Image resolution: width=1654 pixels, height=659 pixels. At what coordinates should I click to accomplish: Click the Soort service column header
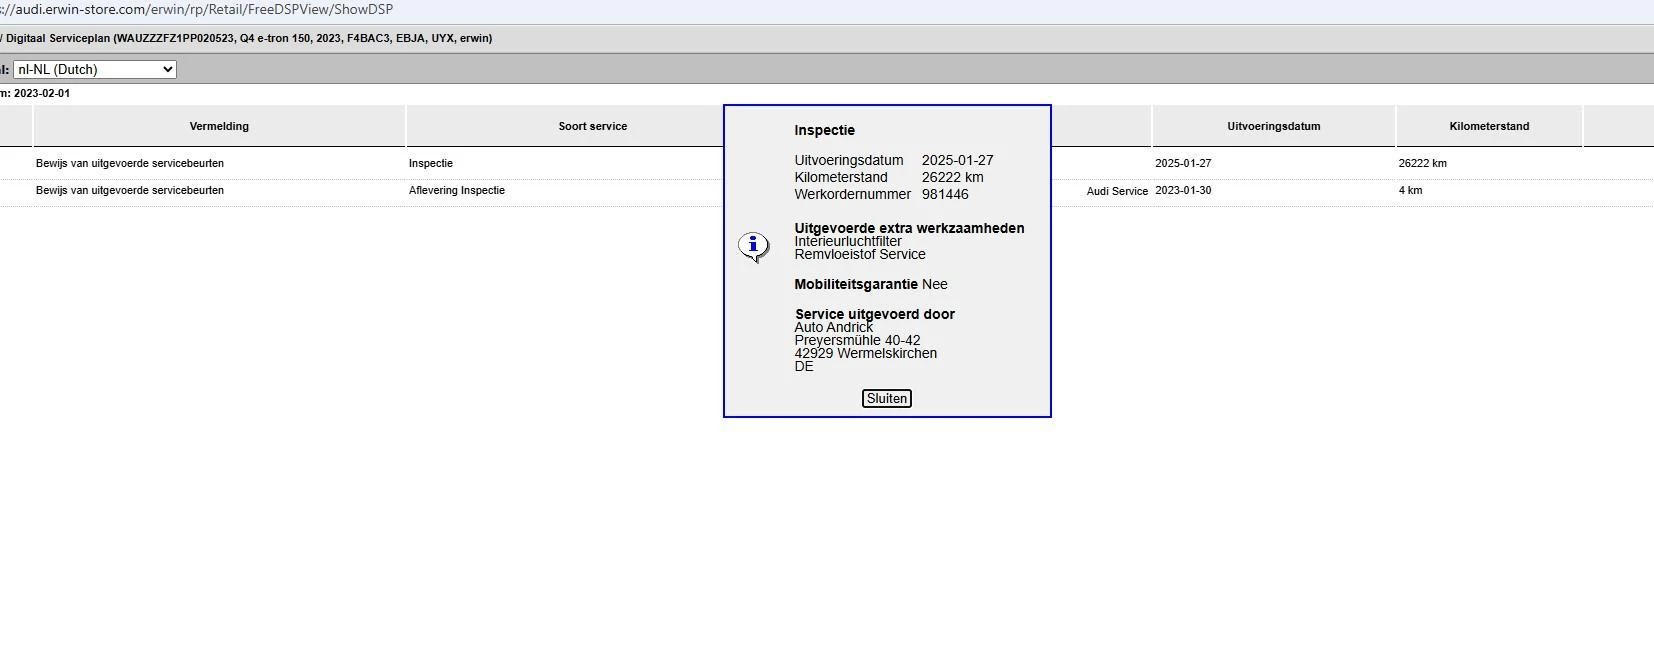(x=592, y=126)
